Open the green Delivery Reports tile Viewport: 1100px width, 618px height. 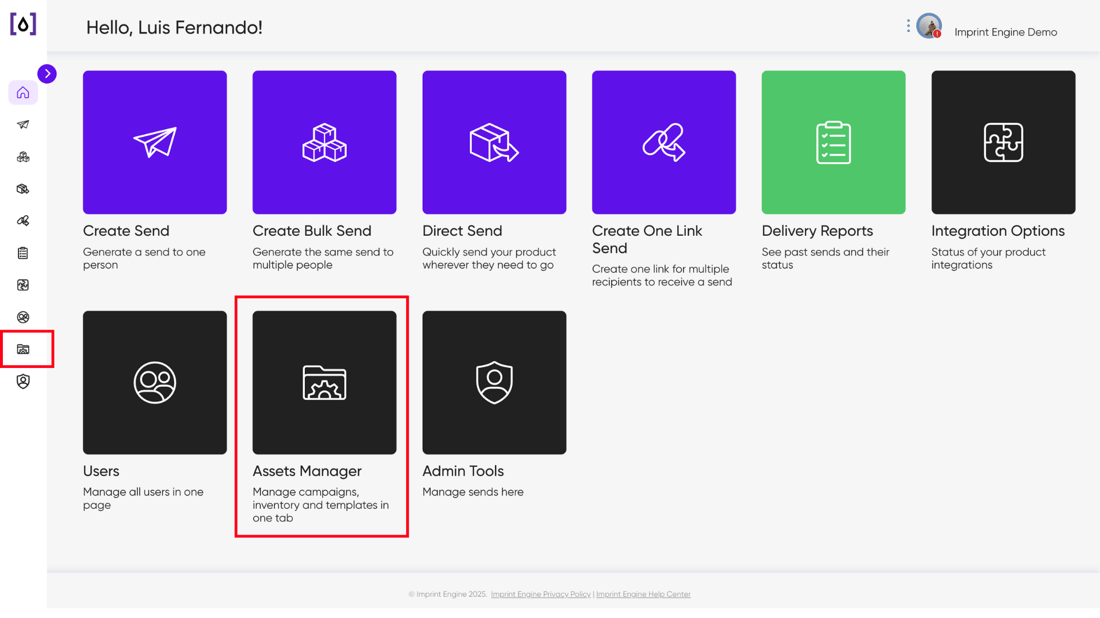pyautogui.click(x=833, y=142)
